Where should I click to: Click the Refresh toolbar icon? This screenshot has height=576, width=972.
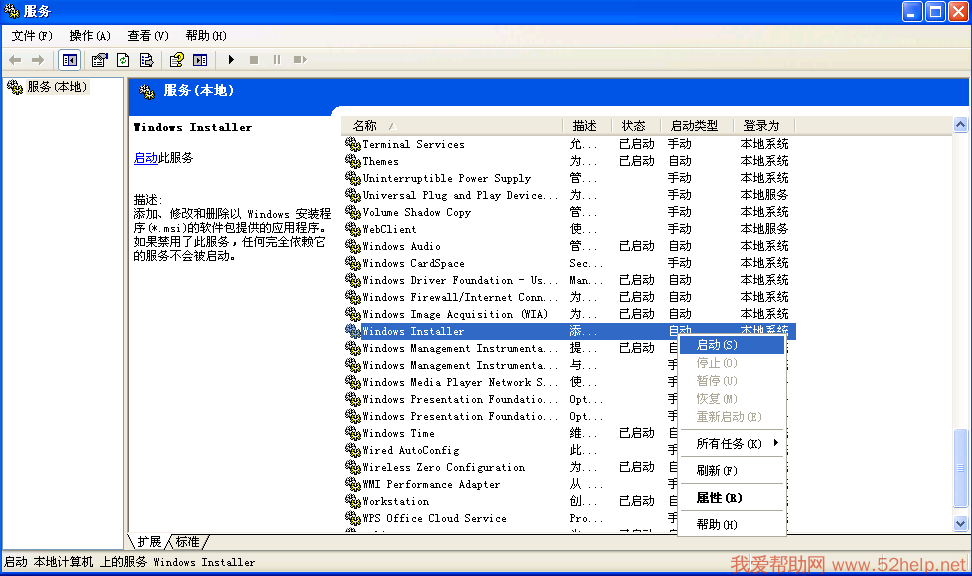coord(123,60)
